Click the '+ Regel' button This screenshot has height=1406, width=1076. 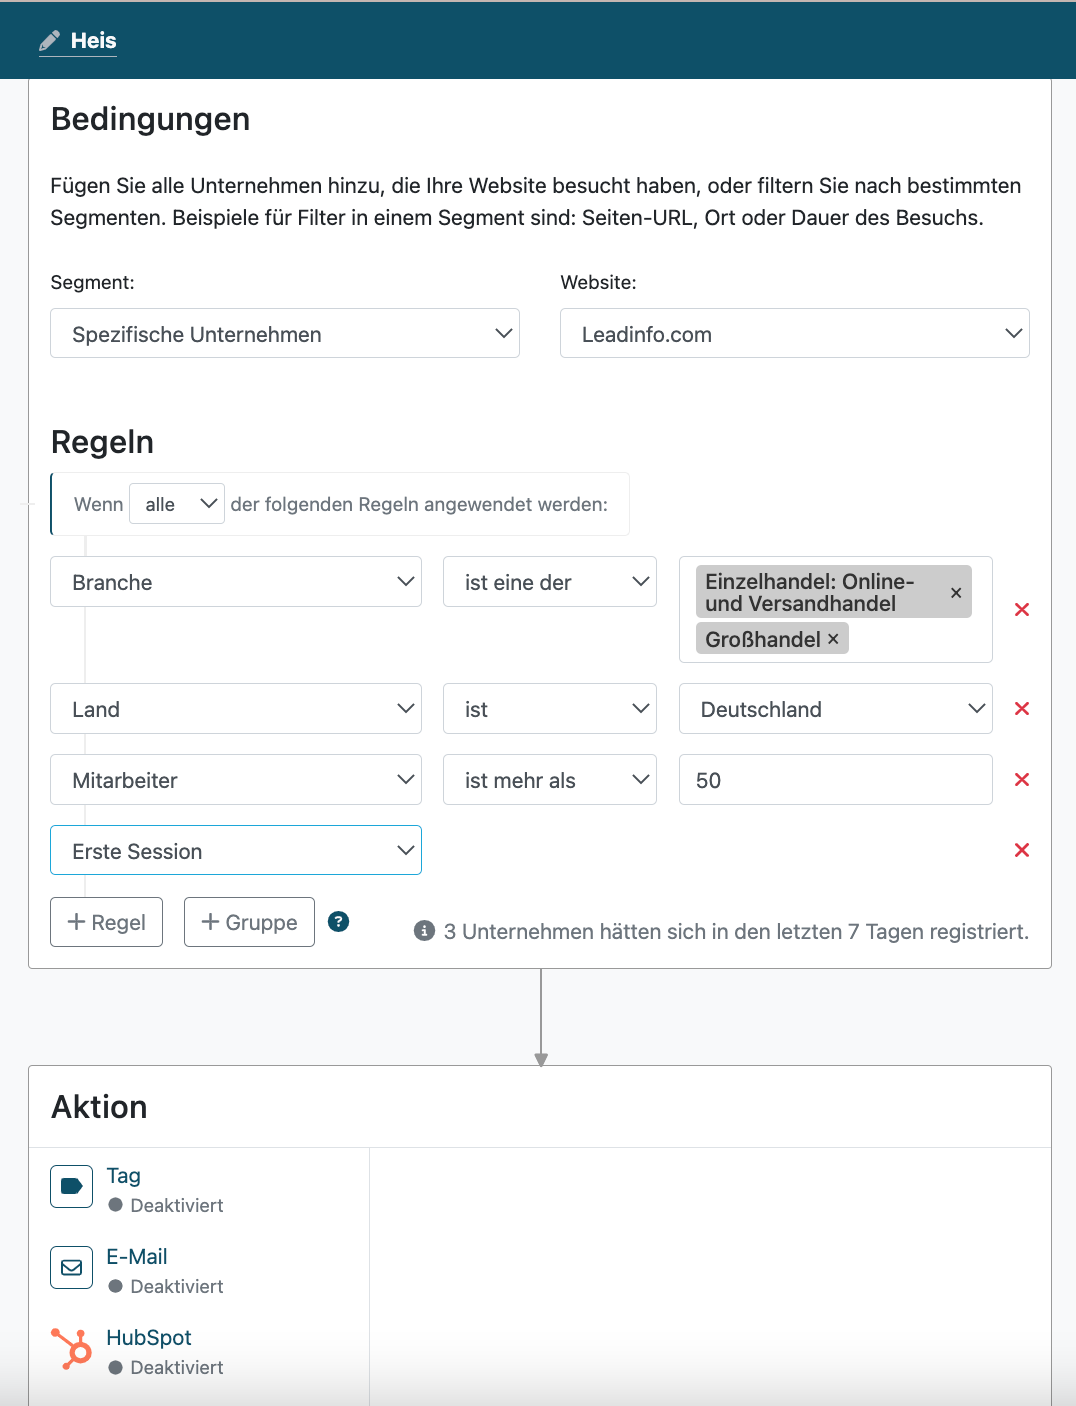pos(106,922)
